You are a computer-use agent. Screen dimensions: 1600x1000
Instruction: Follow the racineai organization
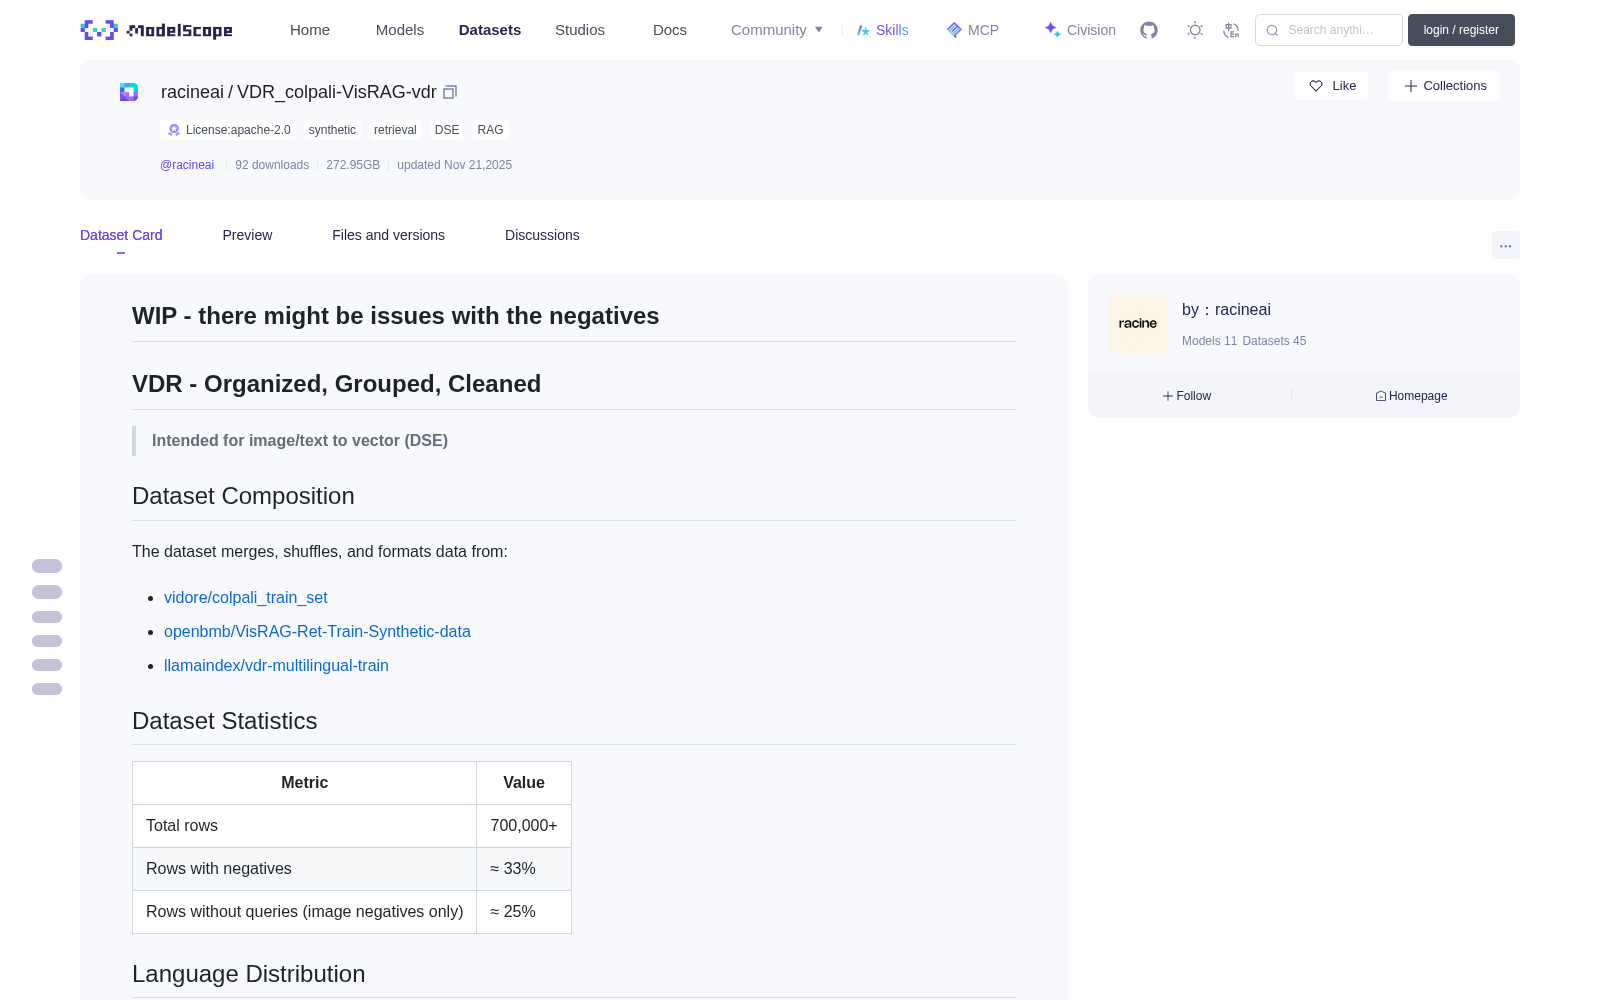1187,396
